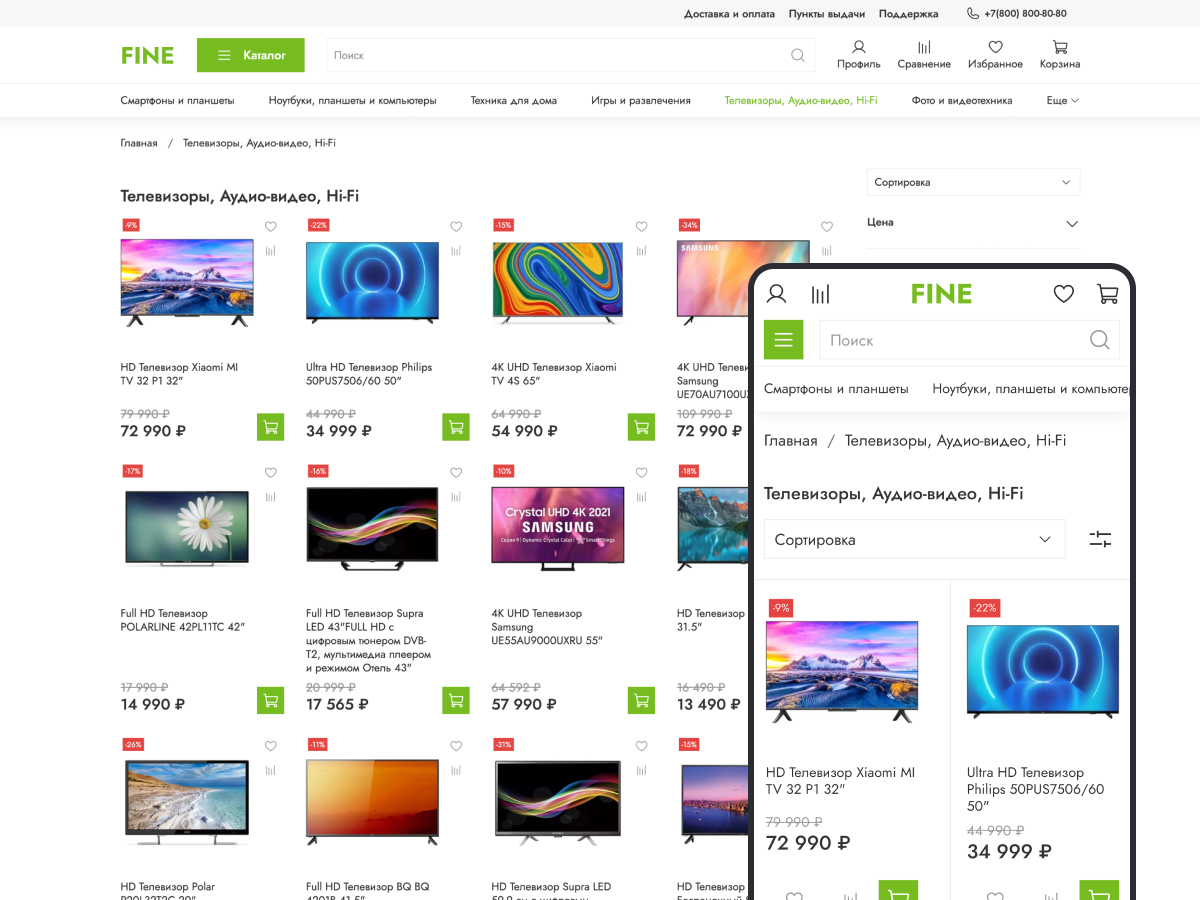The width and height of the screenshot is (1200, 900).
Task: Click the mobile Поиск input field
Action: 969,340
